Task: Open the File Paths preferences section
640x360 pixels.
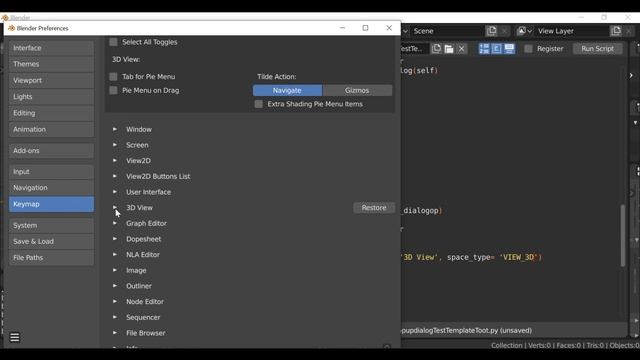Action: click(51, 258)
